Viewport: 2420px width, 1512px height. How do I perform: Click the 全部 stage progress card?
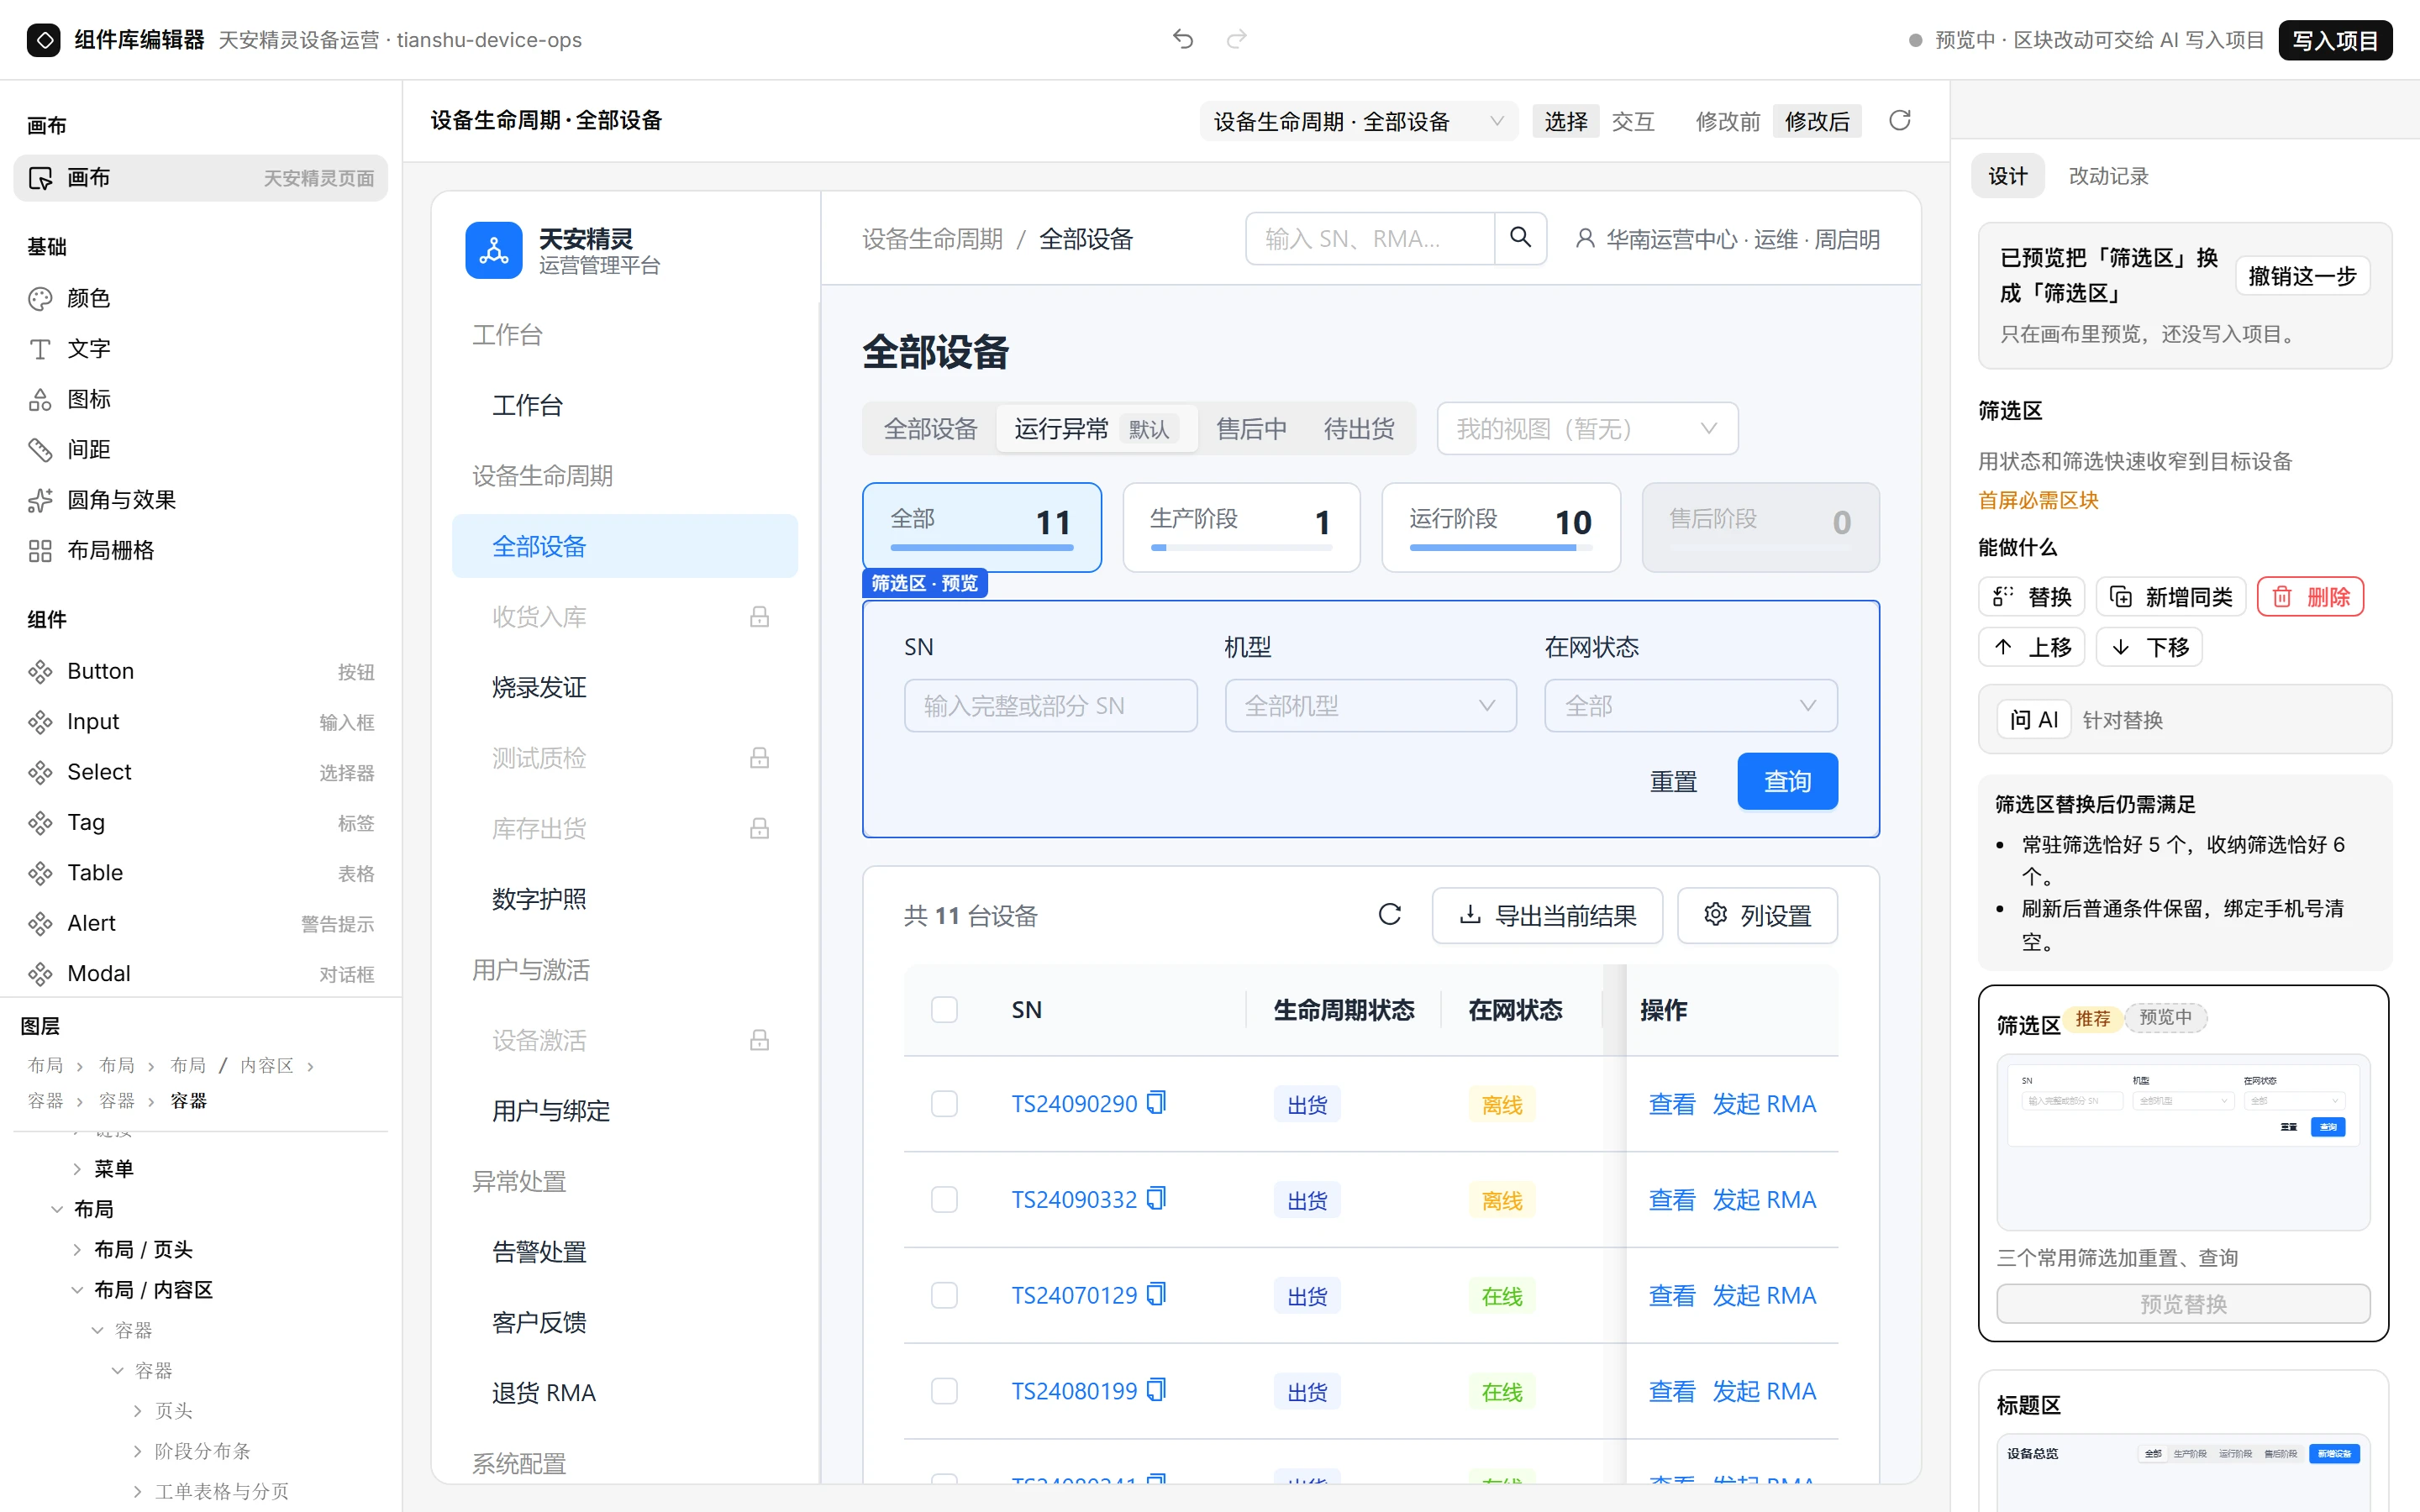(981, 528)
